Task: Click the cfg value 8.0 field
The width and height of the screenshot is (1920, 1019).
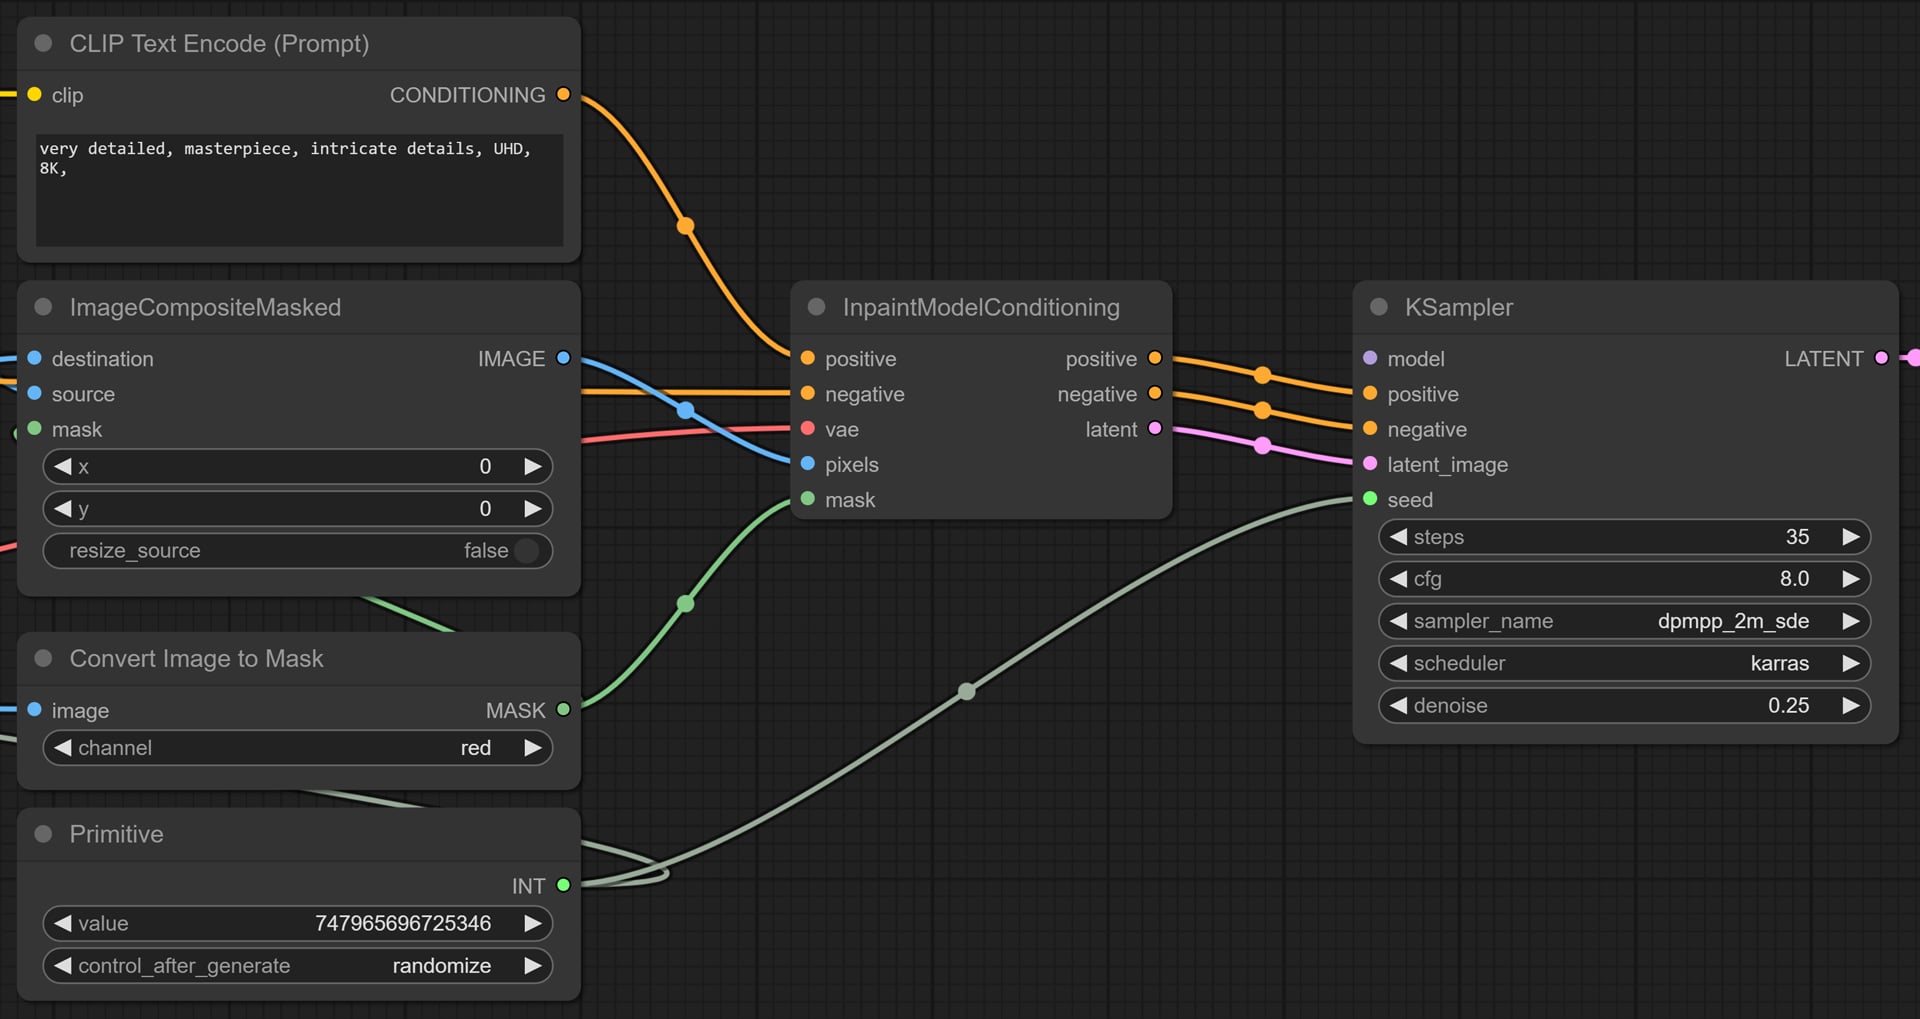Action: (x=1625, y=579)
